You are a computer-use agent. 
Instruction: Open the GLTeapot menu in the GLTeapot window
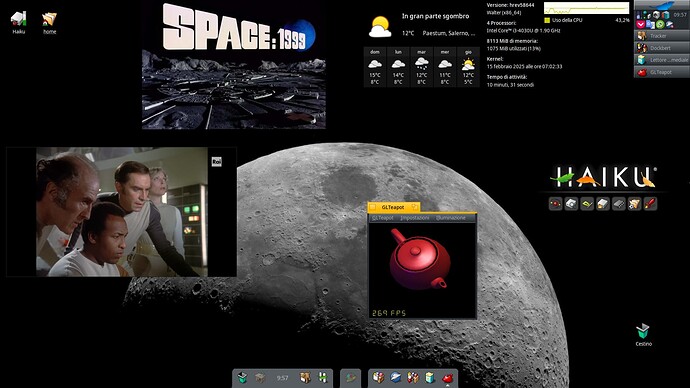click(382, 218)
